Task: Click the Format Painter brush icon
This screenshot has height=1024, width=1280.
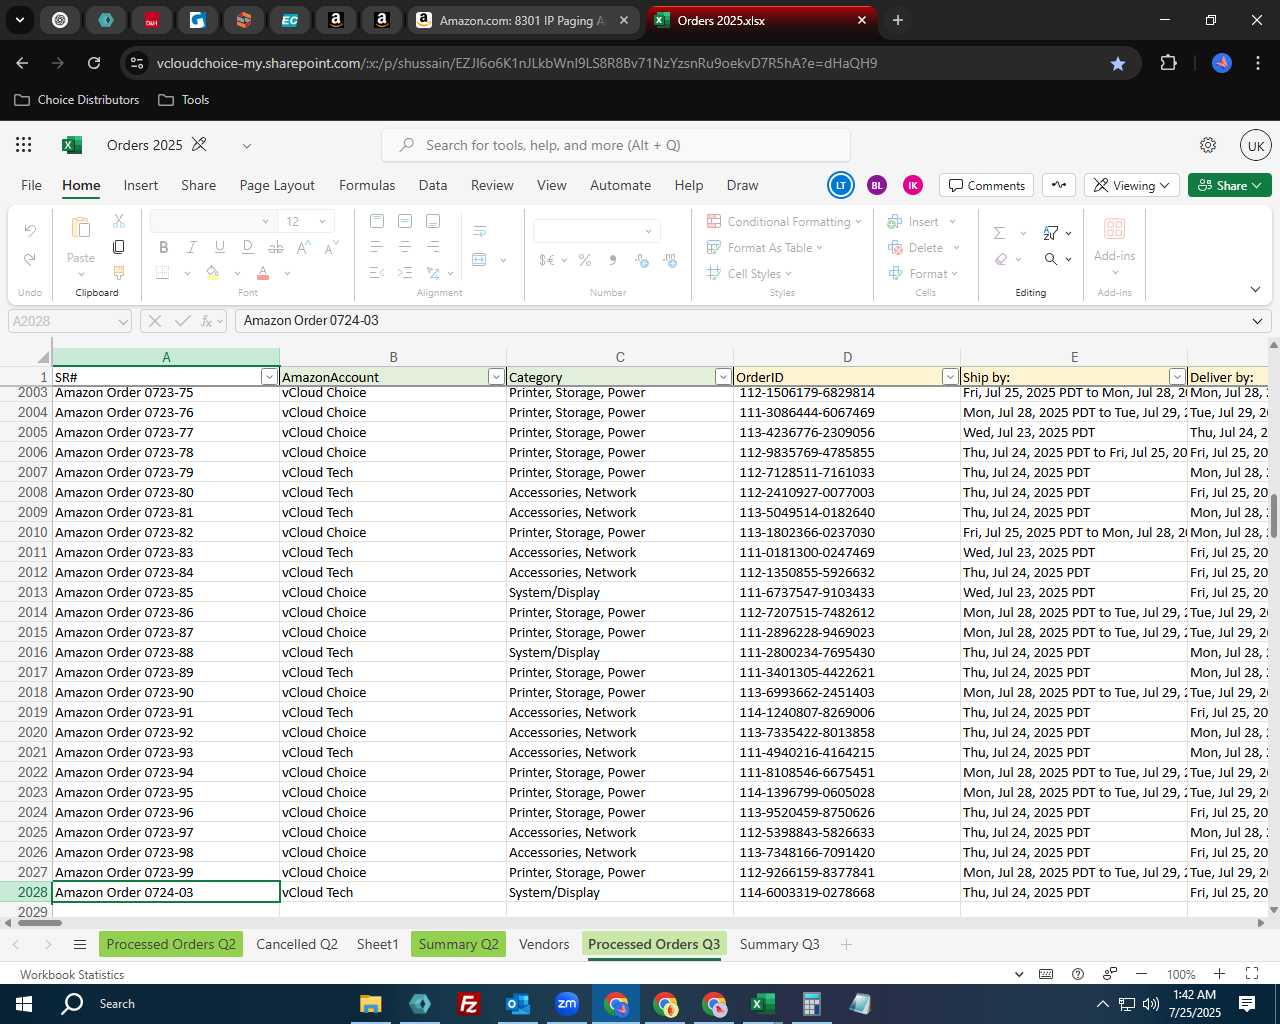Action: coord(118,272)
